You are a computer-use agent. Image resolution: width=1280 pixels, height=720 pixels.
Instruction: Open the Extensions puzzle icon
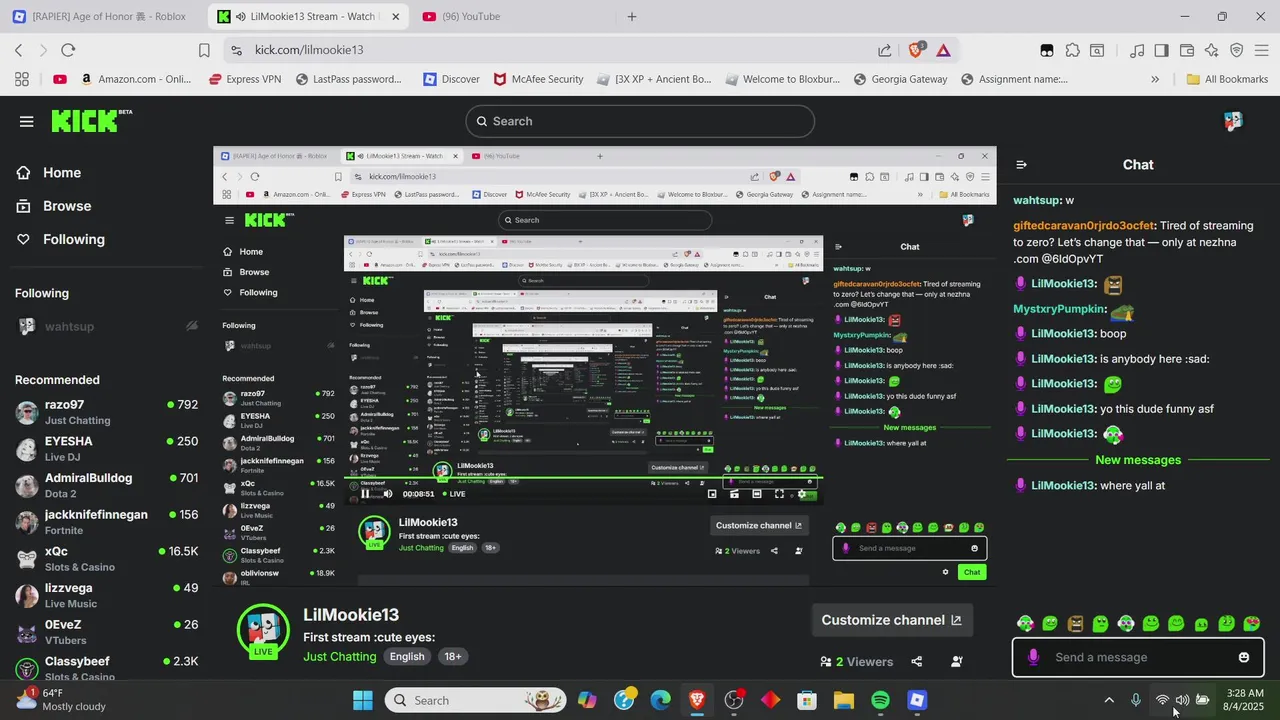(1072, 50)
